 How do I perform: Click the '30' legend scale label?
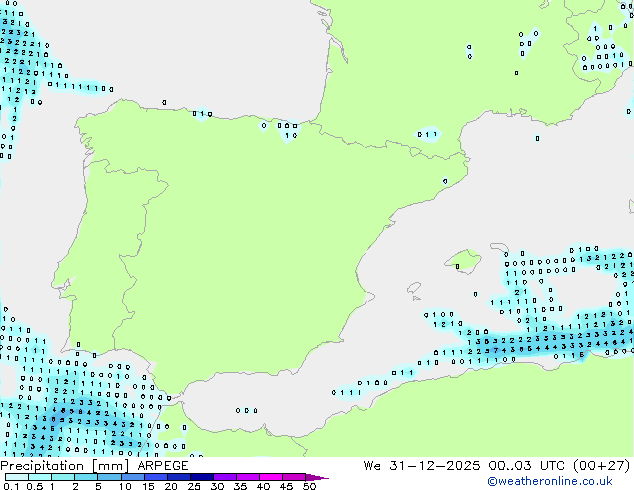tap(217, 486)
